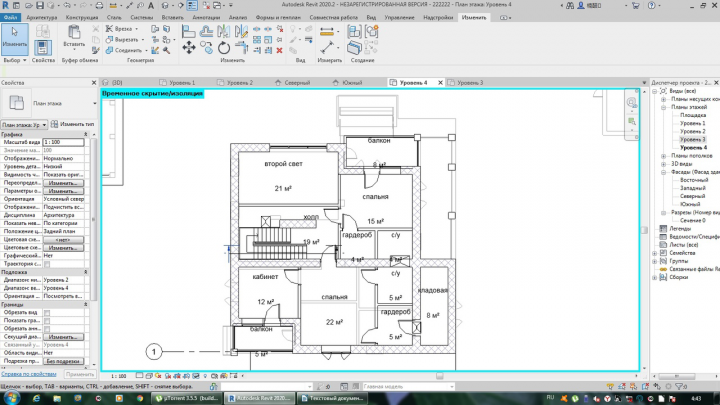Enable the Обрезать вид checkbox
The image size is (720, 405).
click(47, 313)
